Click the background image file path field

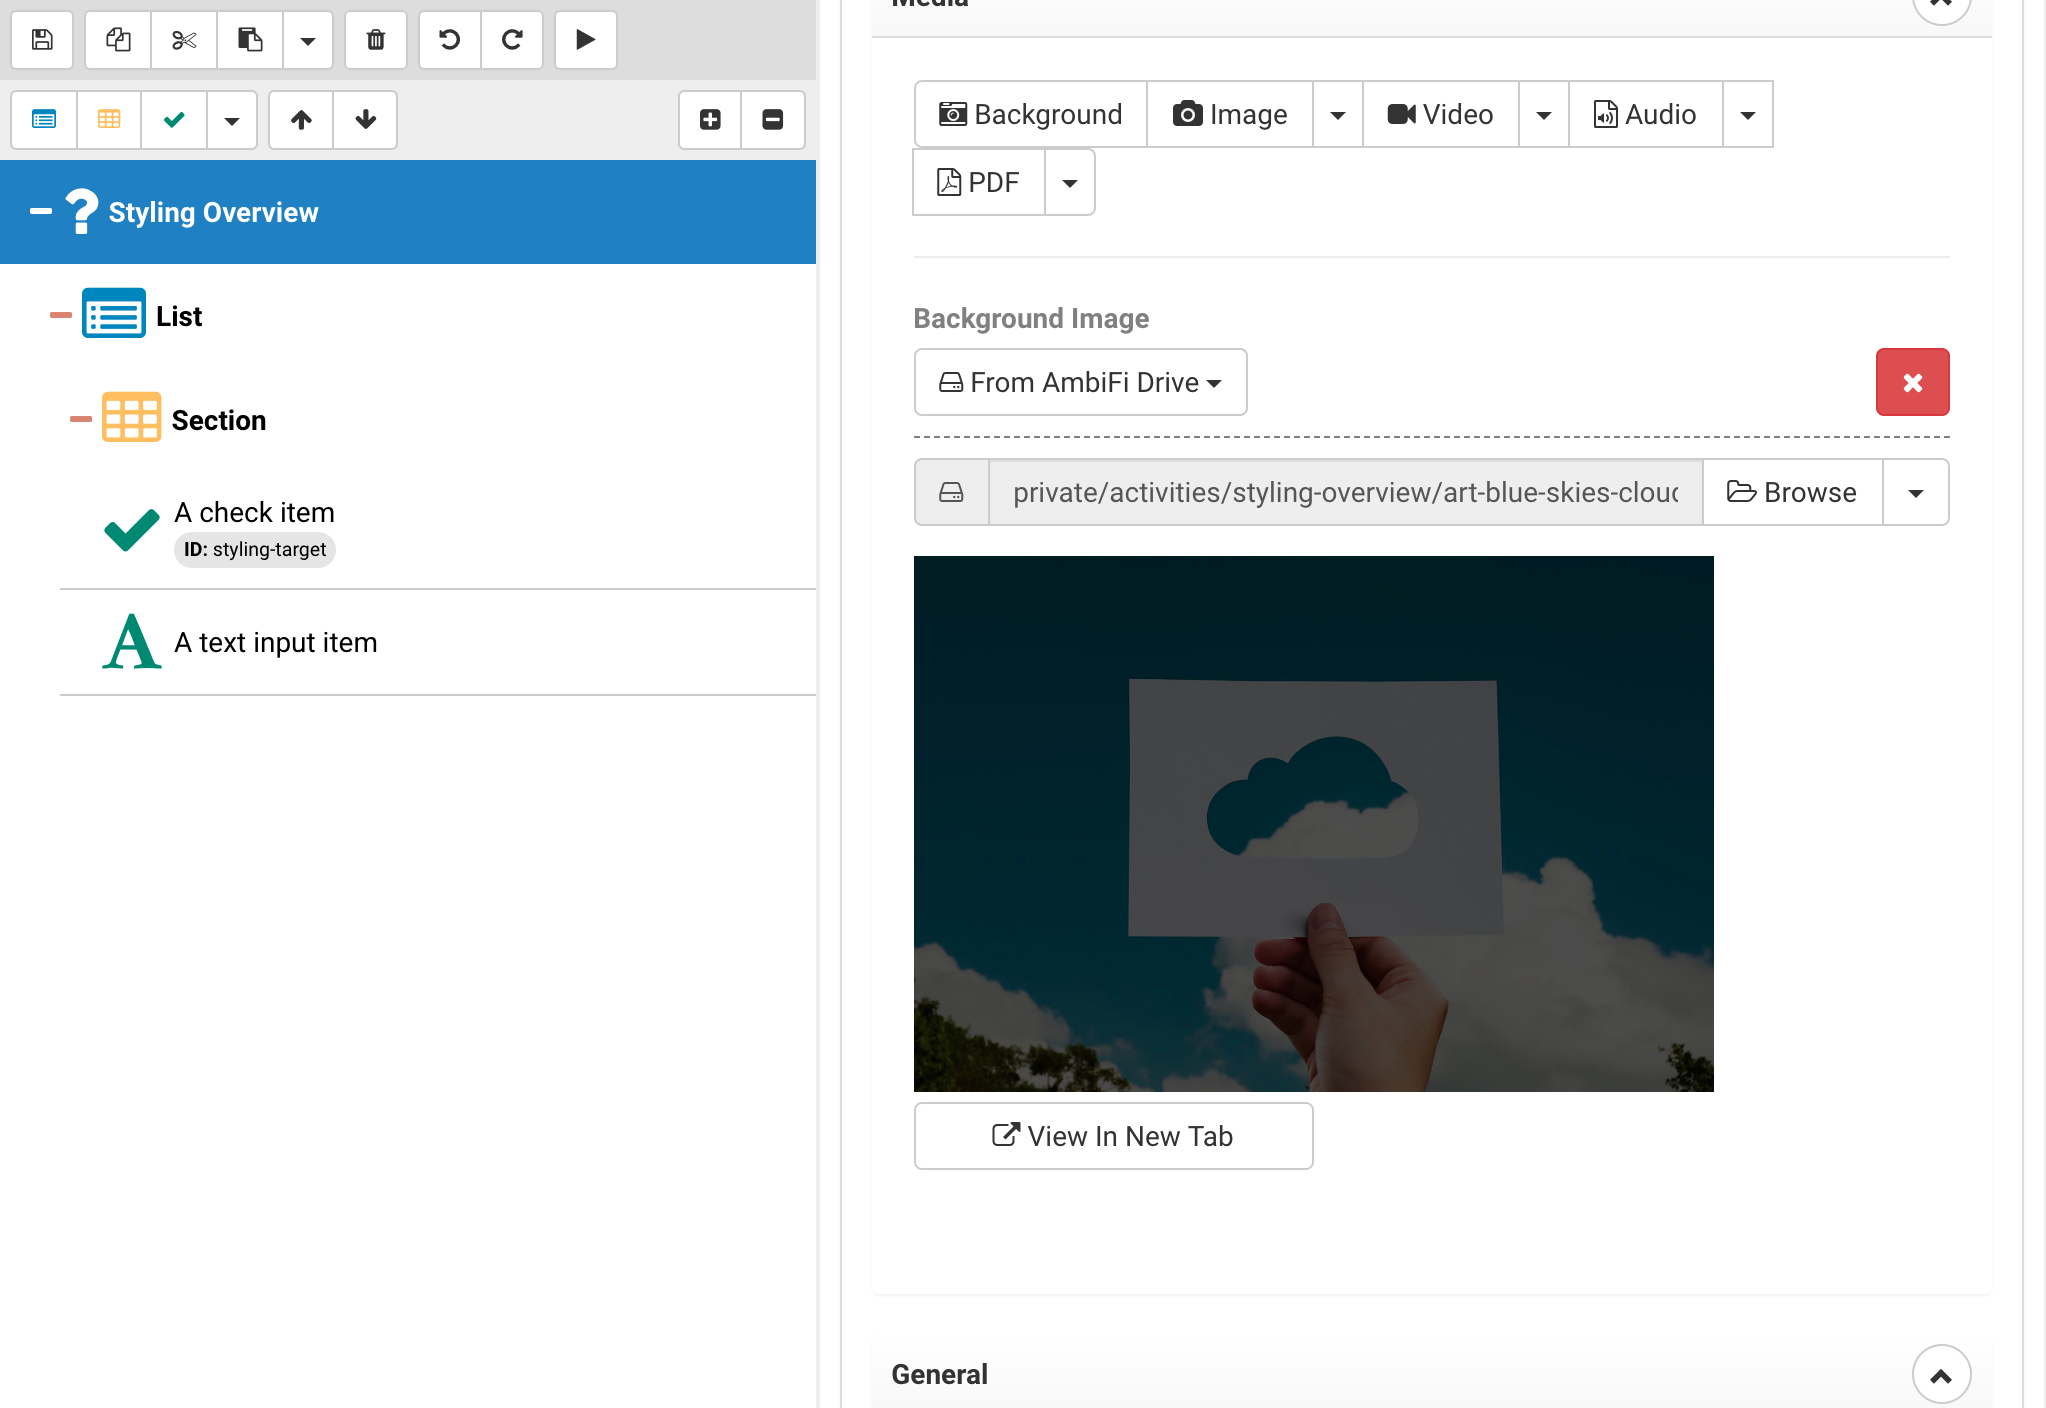coord(1344,493)
